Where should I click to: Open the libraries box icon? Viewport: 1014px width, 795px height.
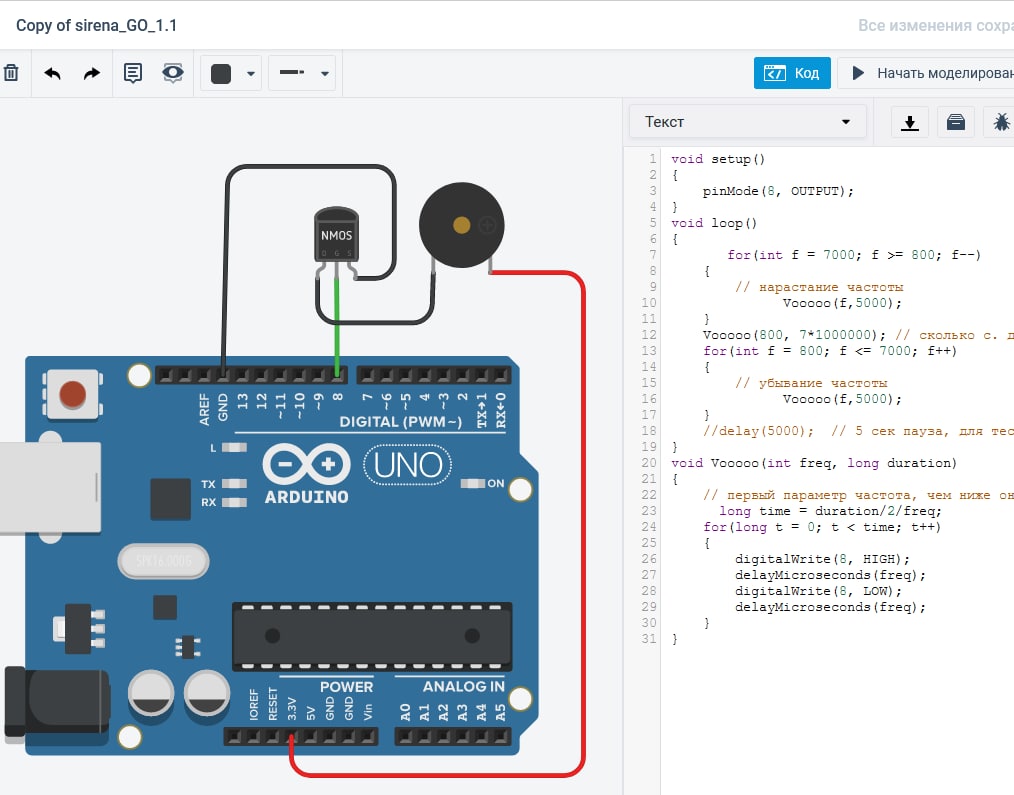coord(956,122)
